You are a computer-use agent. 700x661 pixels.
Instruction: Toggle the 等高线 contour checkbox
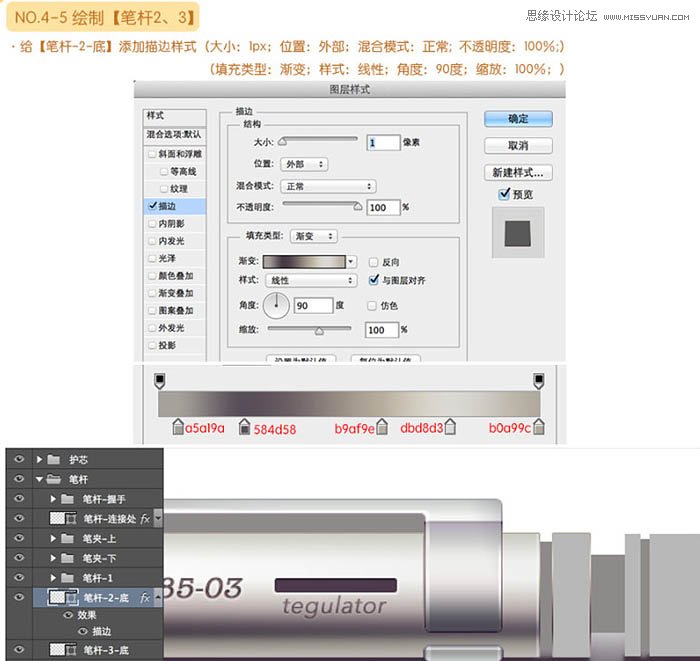click(164, 171)
